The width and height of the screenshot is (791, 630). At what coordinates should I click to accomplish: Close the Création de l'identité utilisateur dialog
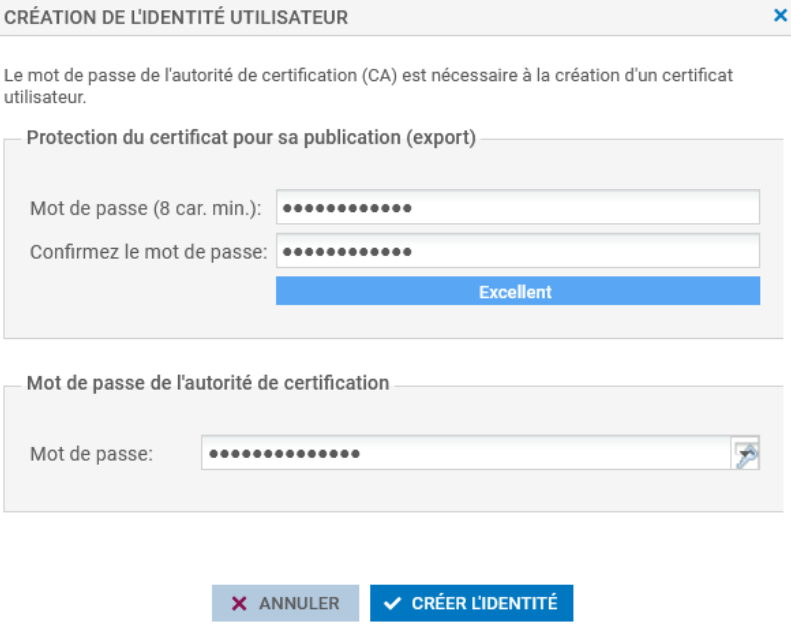pyautogui.click(x=780, y=16)
